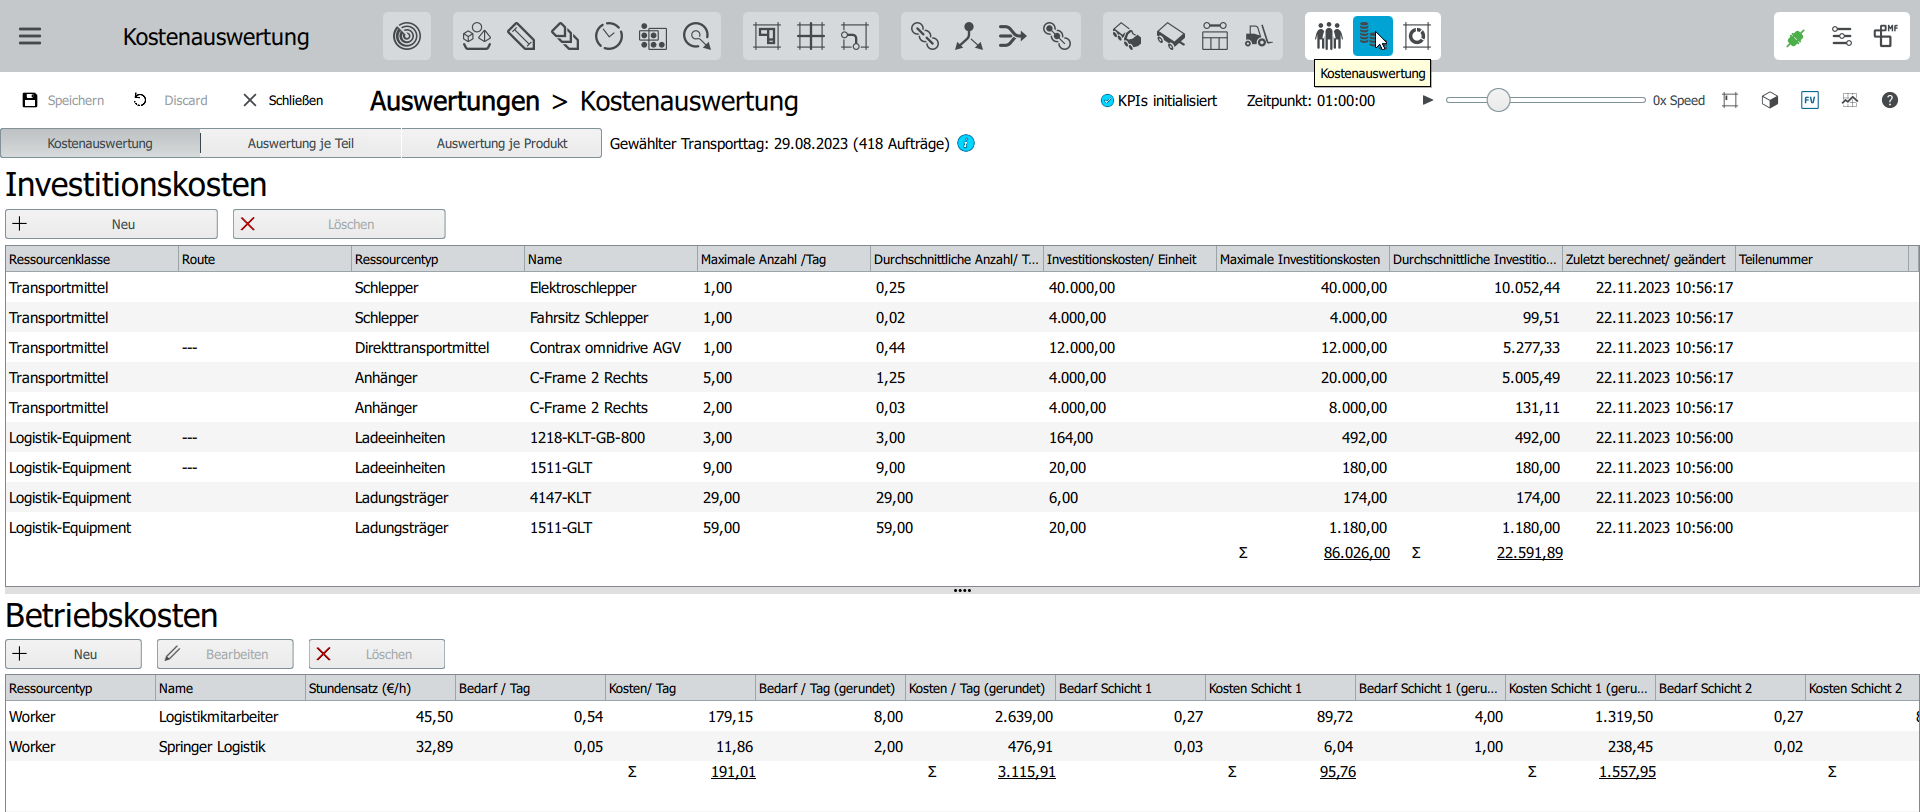1920x812 pixels.
Task: Click the 2D frame view icon
Action: 1730,100
